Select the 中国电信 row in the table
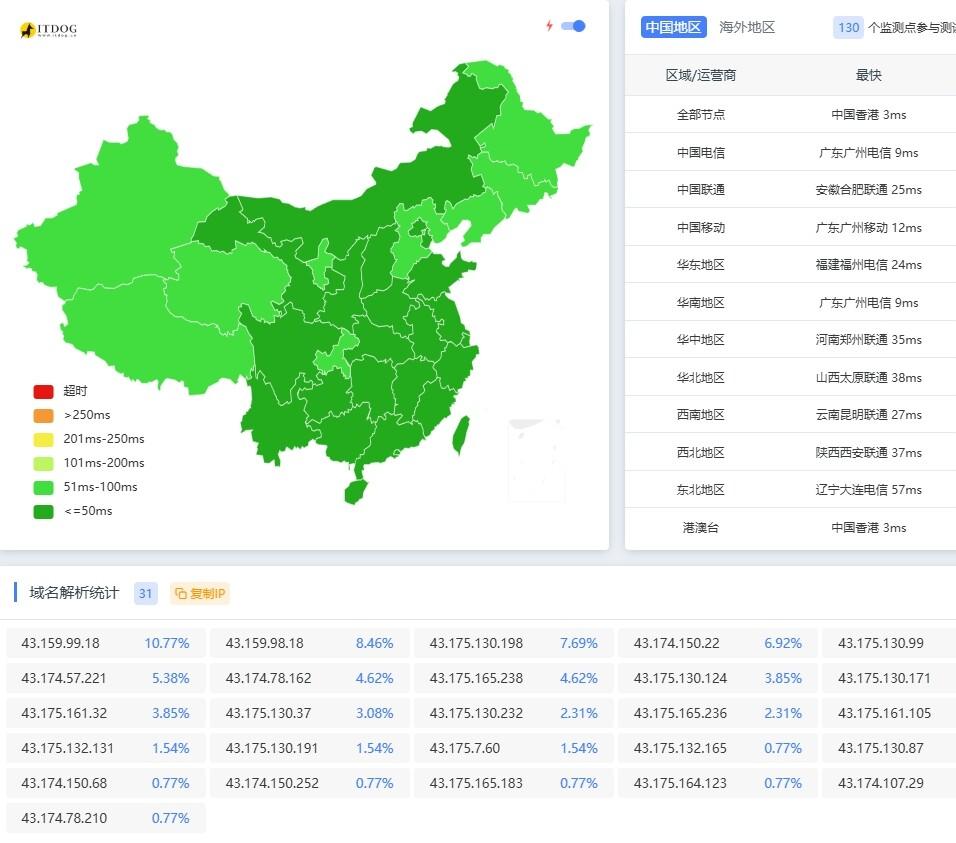The image size is (956, 843). pos(701,151)
